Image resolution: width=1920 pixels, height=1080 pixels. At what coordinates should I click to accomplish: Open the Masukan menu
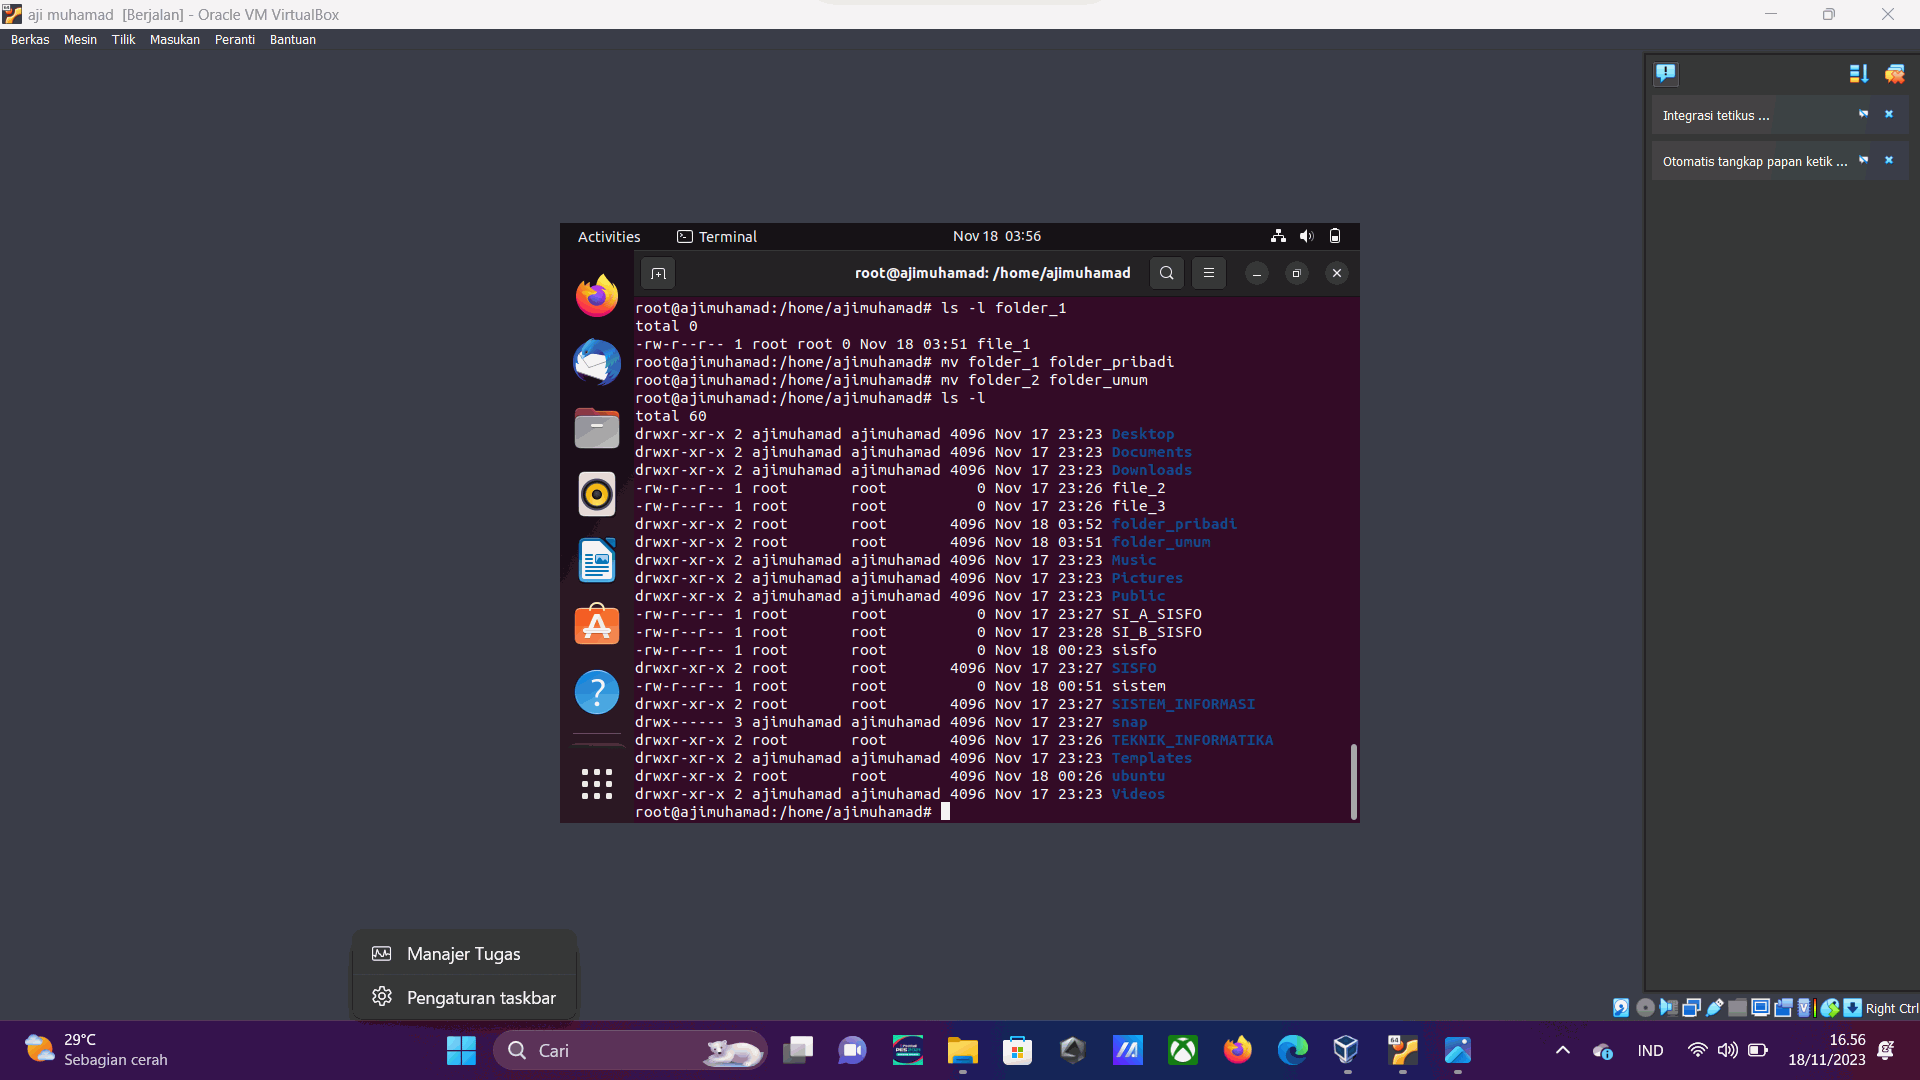(175, 40)
